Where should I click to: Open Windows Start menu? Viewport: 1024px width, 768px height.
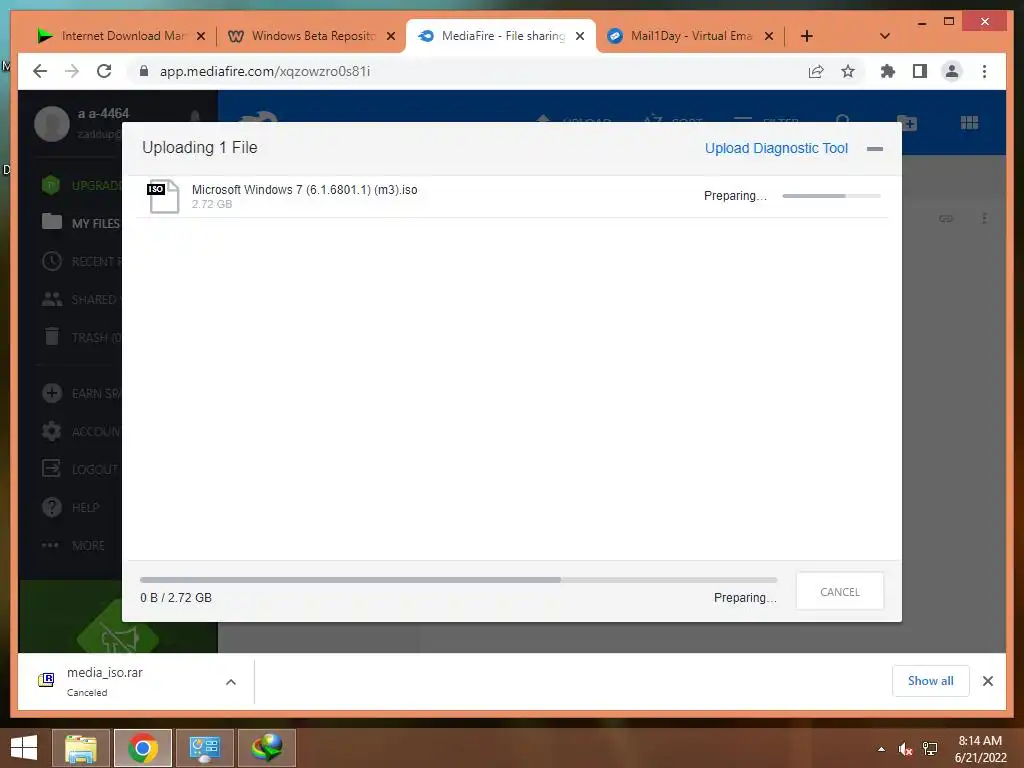24,748
